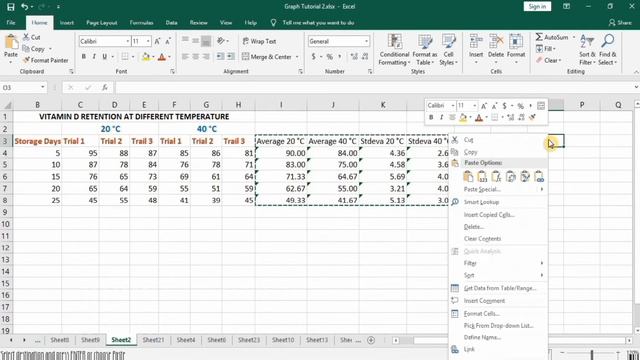Click the Cut scissors icon in ribbon
640x360 pixels.
coord(27,37)
